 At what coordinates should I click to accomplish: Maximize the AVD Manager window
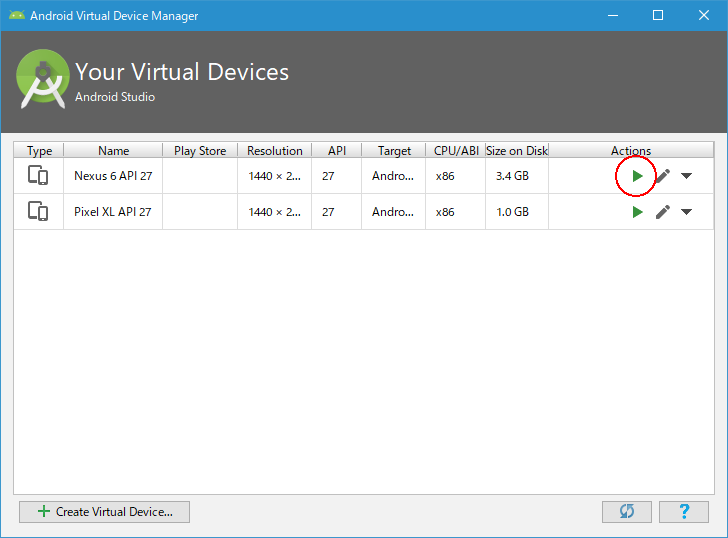pyautogui.click(x=658, y=15)
